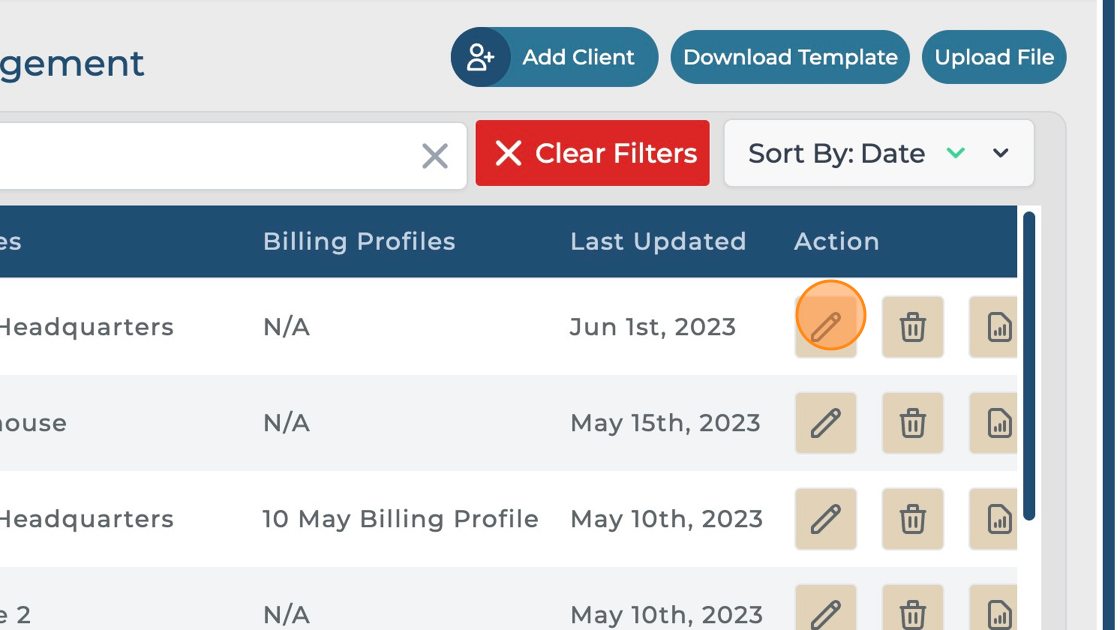Toggle the green sort direction arrow

point(956,153)
